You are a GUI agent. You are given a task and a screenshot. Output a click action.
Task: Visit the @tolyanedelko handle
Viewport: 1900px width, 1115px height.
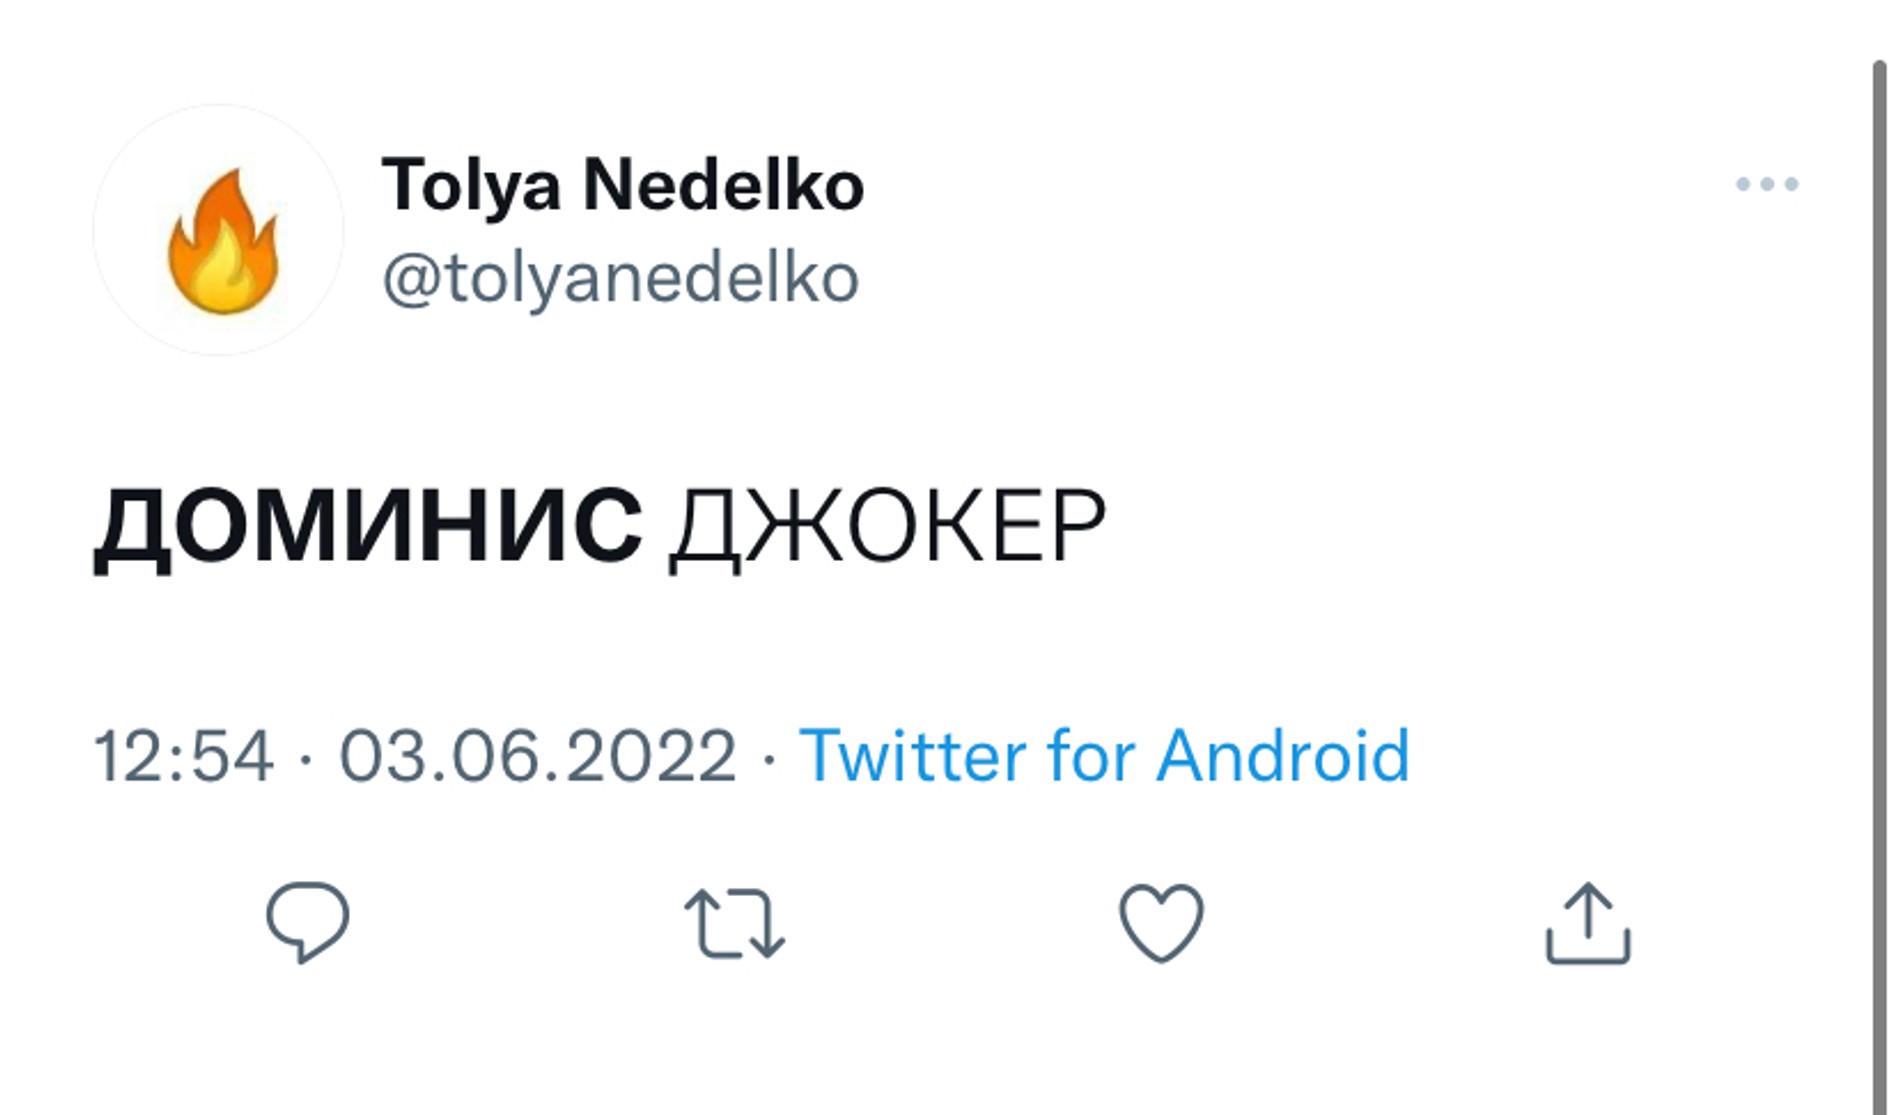(620, 278)
